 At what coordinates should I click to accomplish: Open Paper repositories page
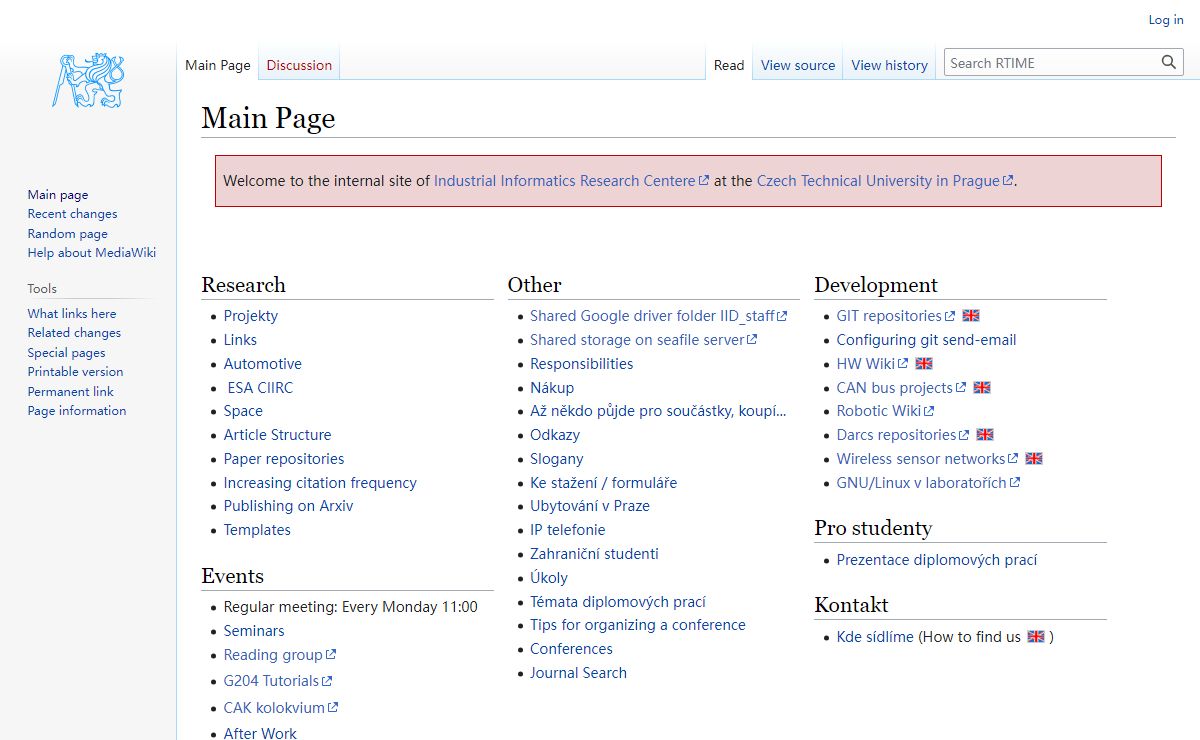click(284, 459)
